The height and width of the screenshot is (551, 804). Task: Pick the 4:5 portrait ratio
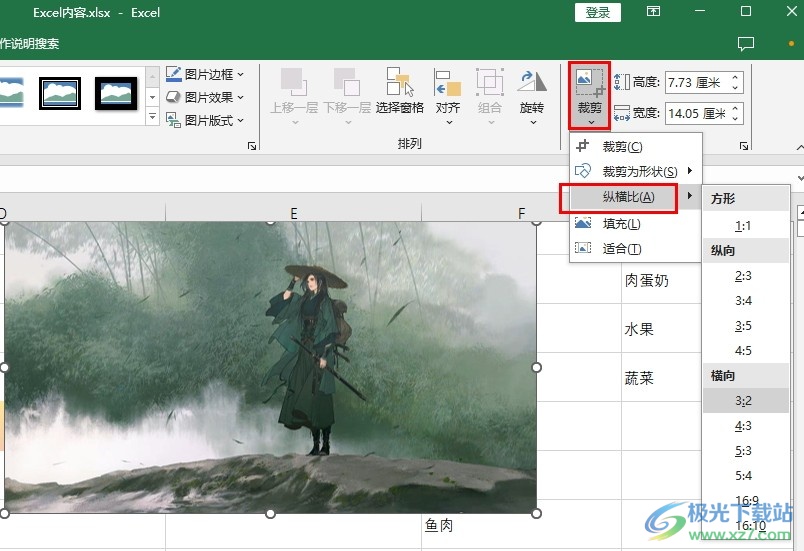pyautogui.click(x=745, y=351)
